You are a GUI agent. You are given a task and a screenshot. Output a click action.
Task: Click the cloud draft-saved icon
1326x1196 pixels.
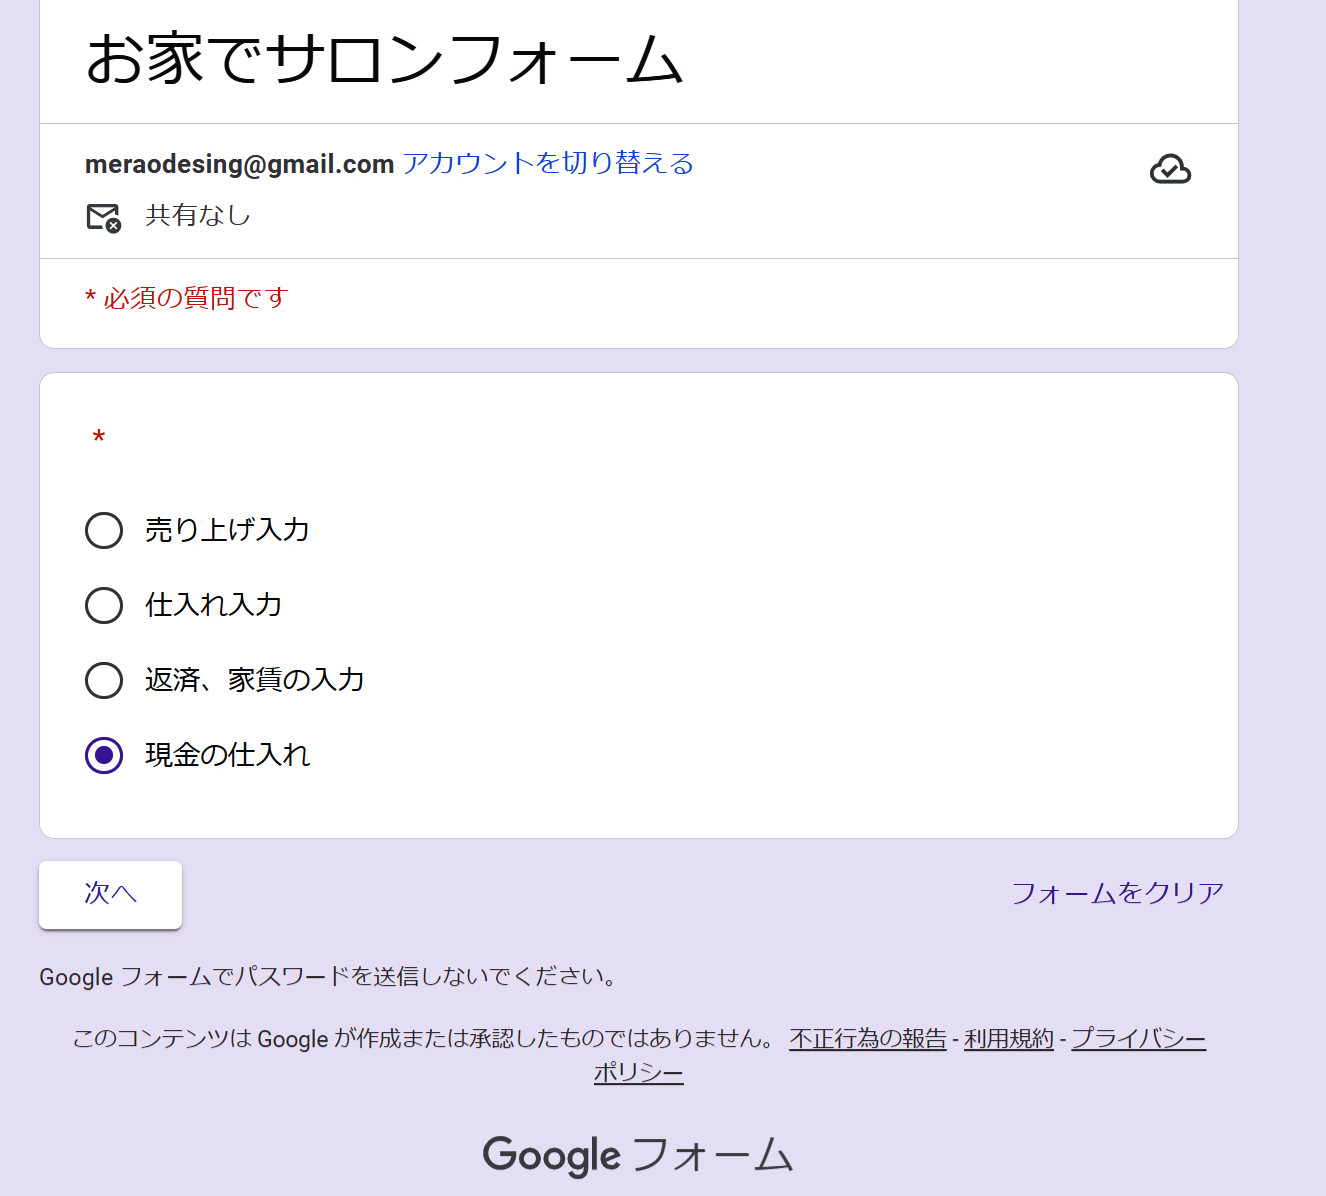tap(1170, 170)
